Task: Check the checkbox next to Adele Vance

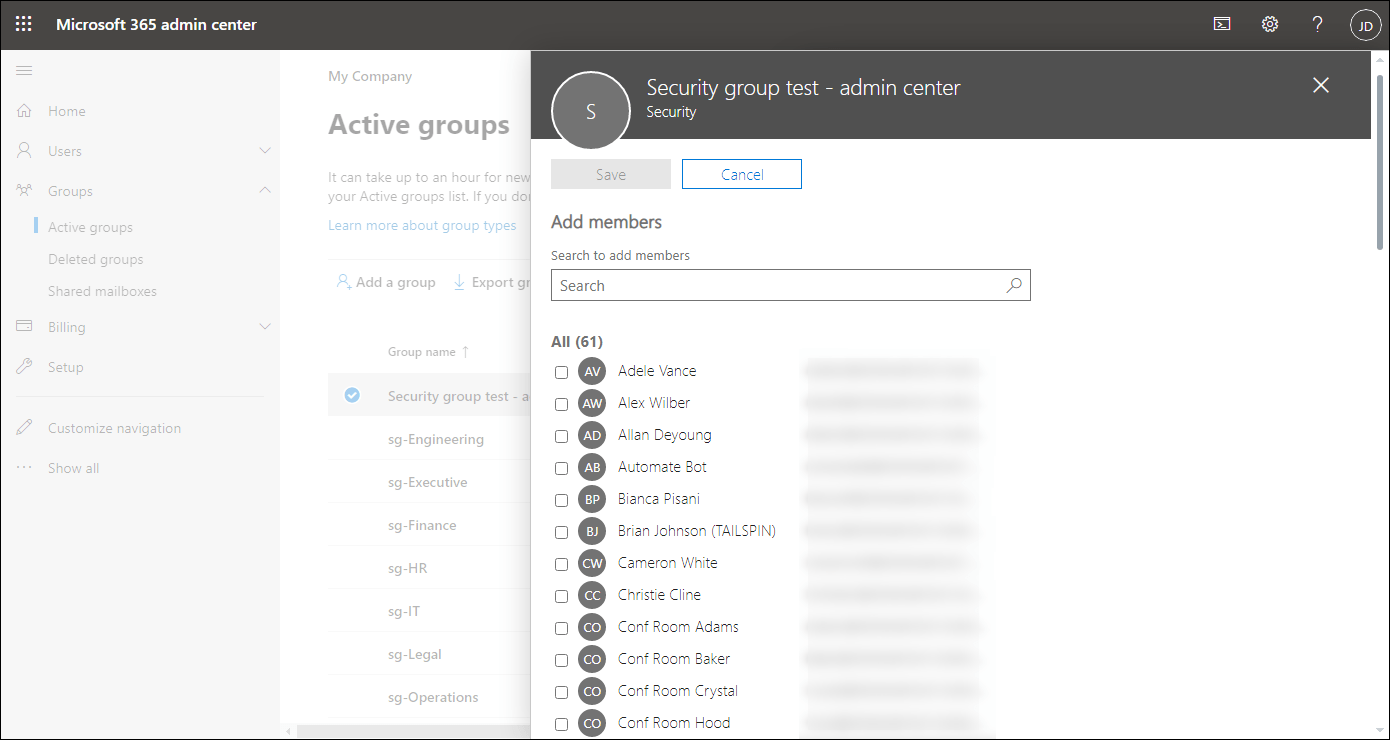Action: [561, 371]
